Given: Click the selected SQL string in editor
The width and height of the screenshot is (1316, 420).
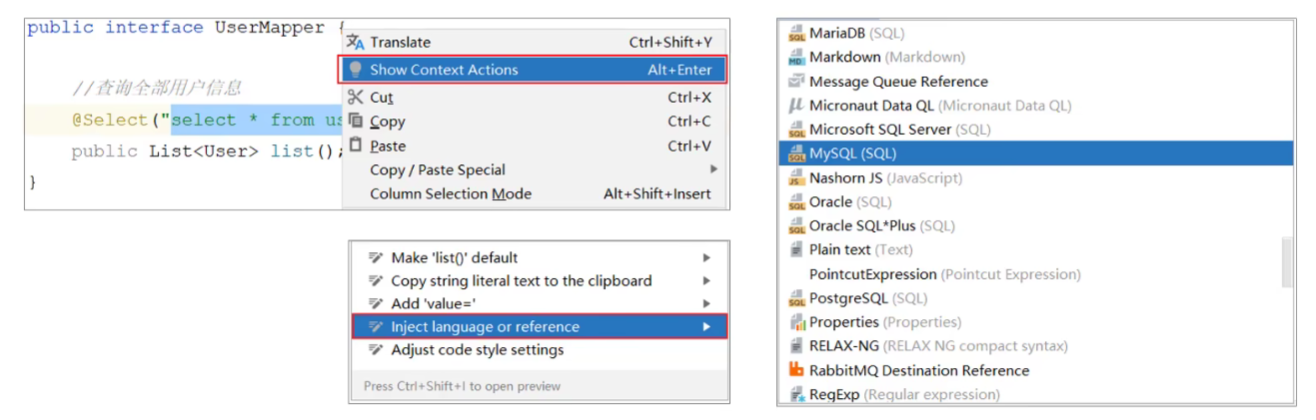Looking at the screenshot, I should point(255,121).
